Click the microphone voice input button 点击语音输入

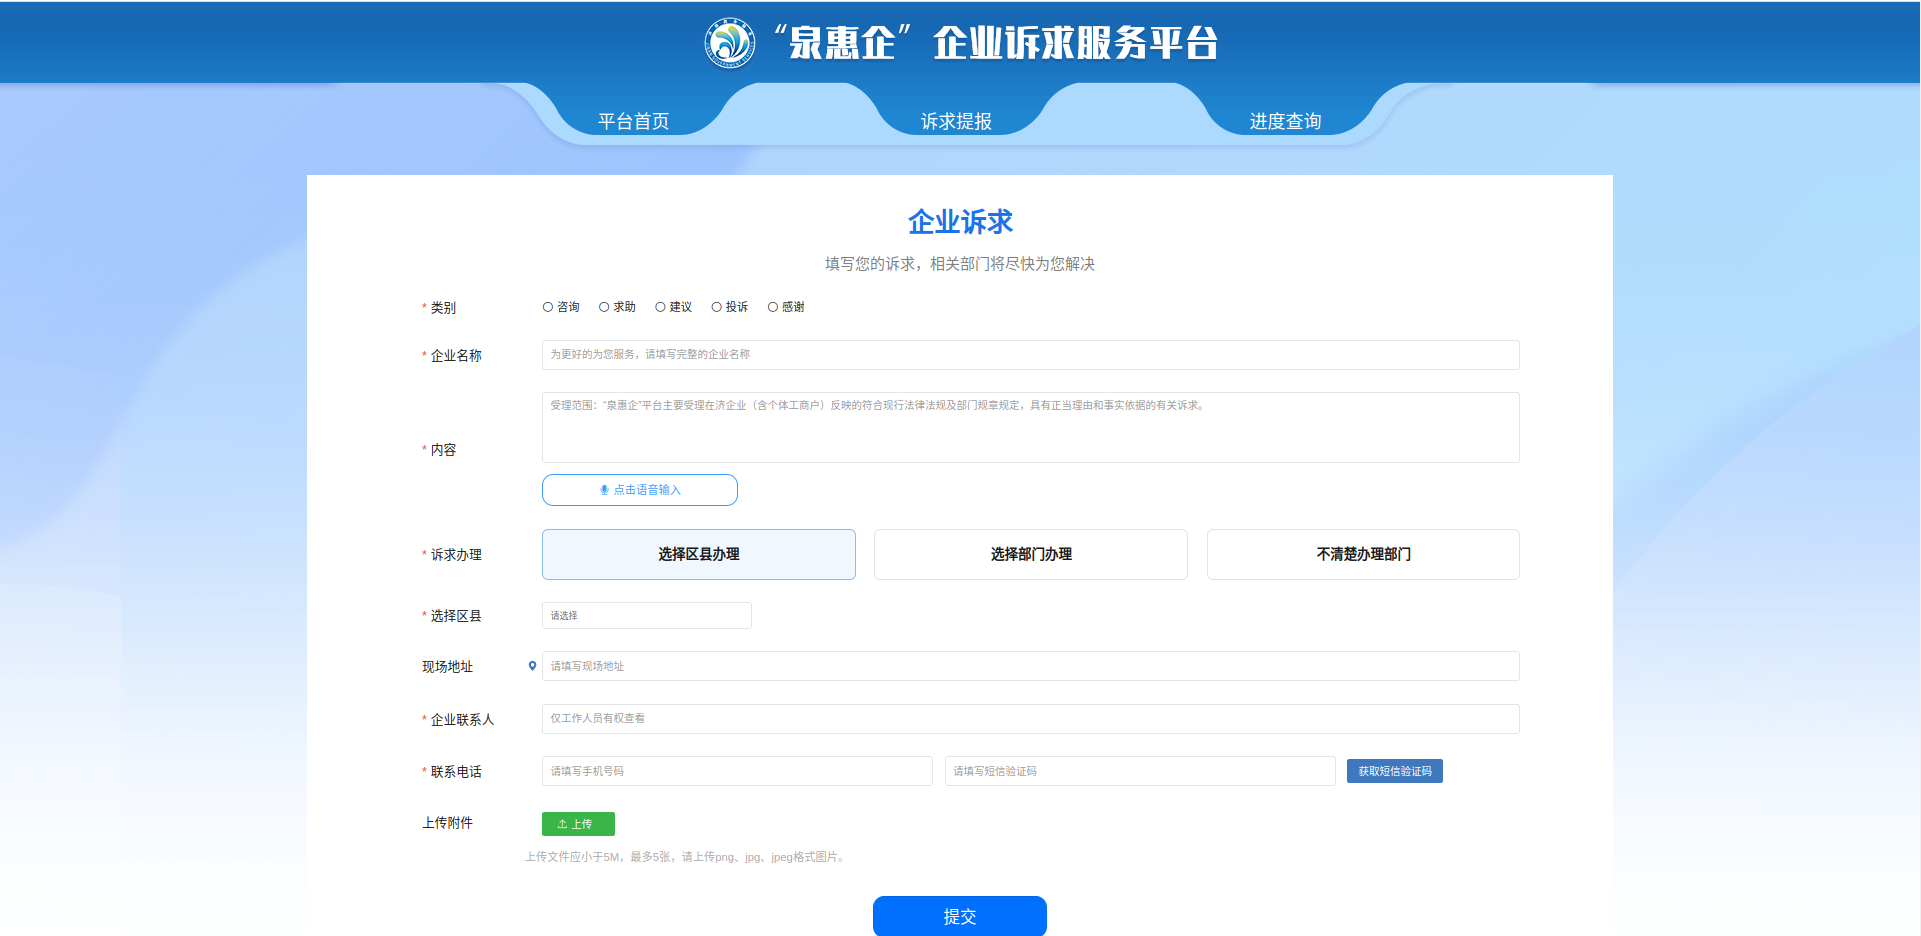(x=640, y=490)
